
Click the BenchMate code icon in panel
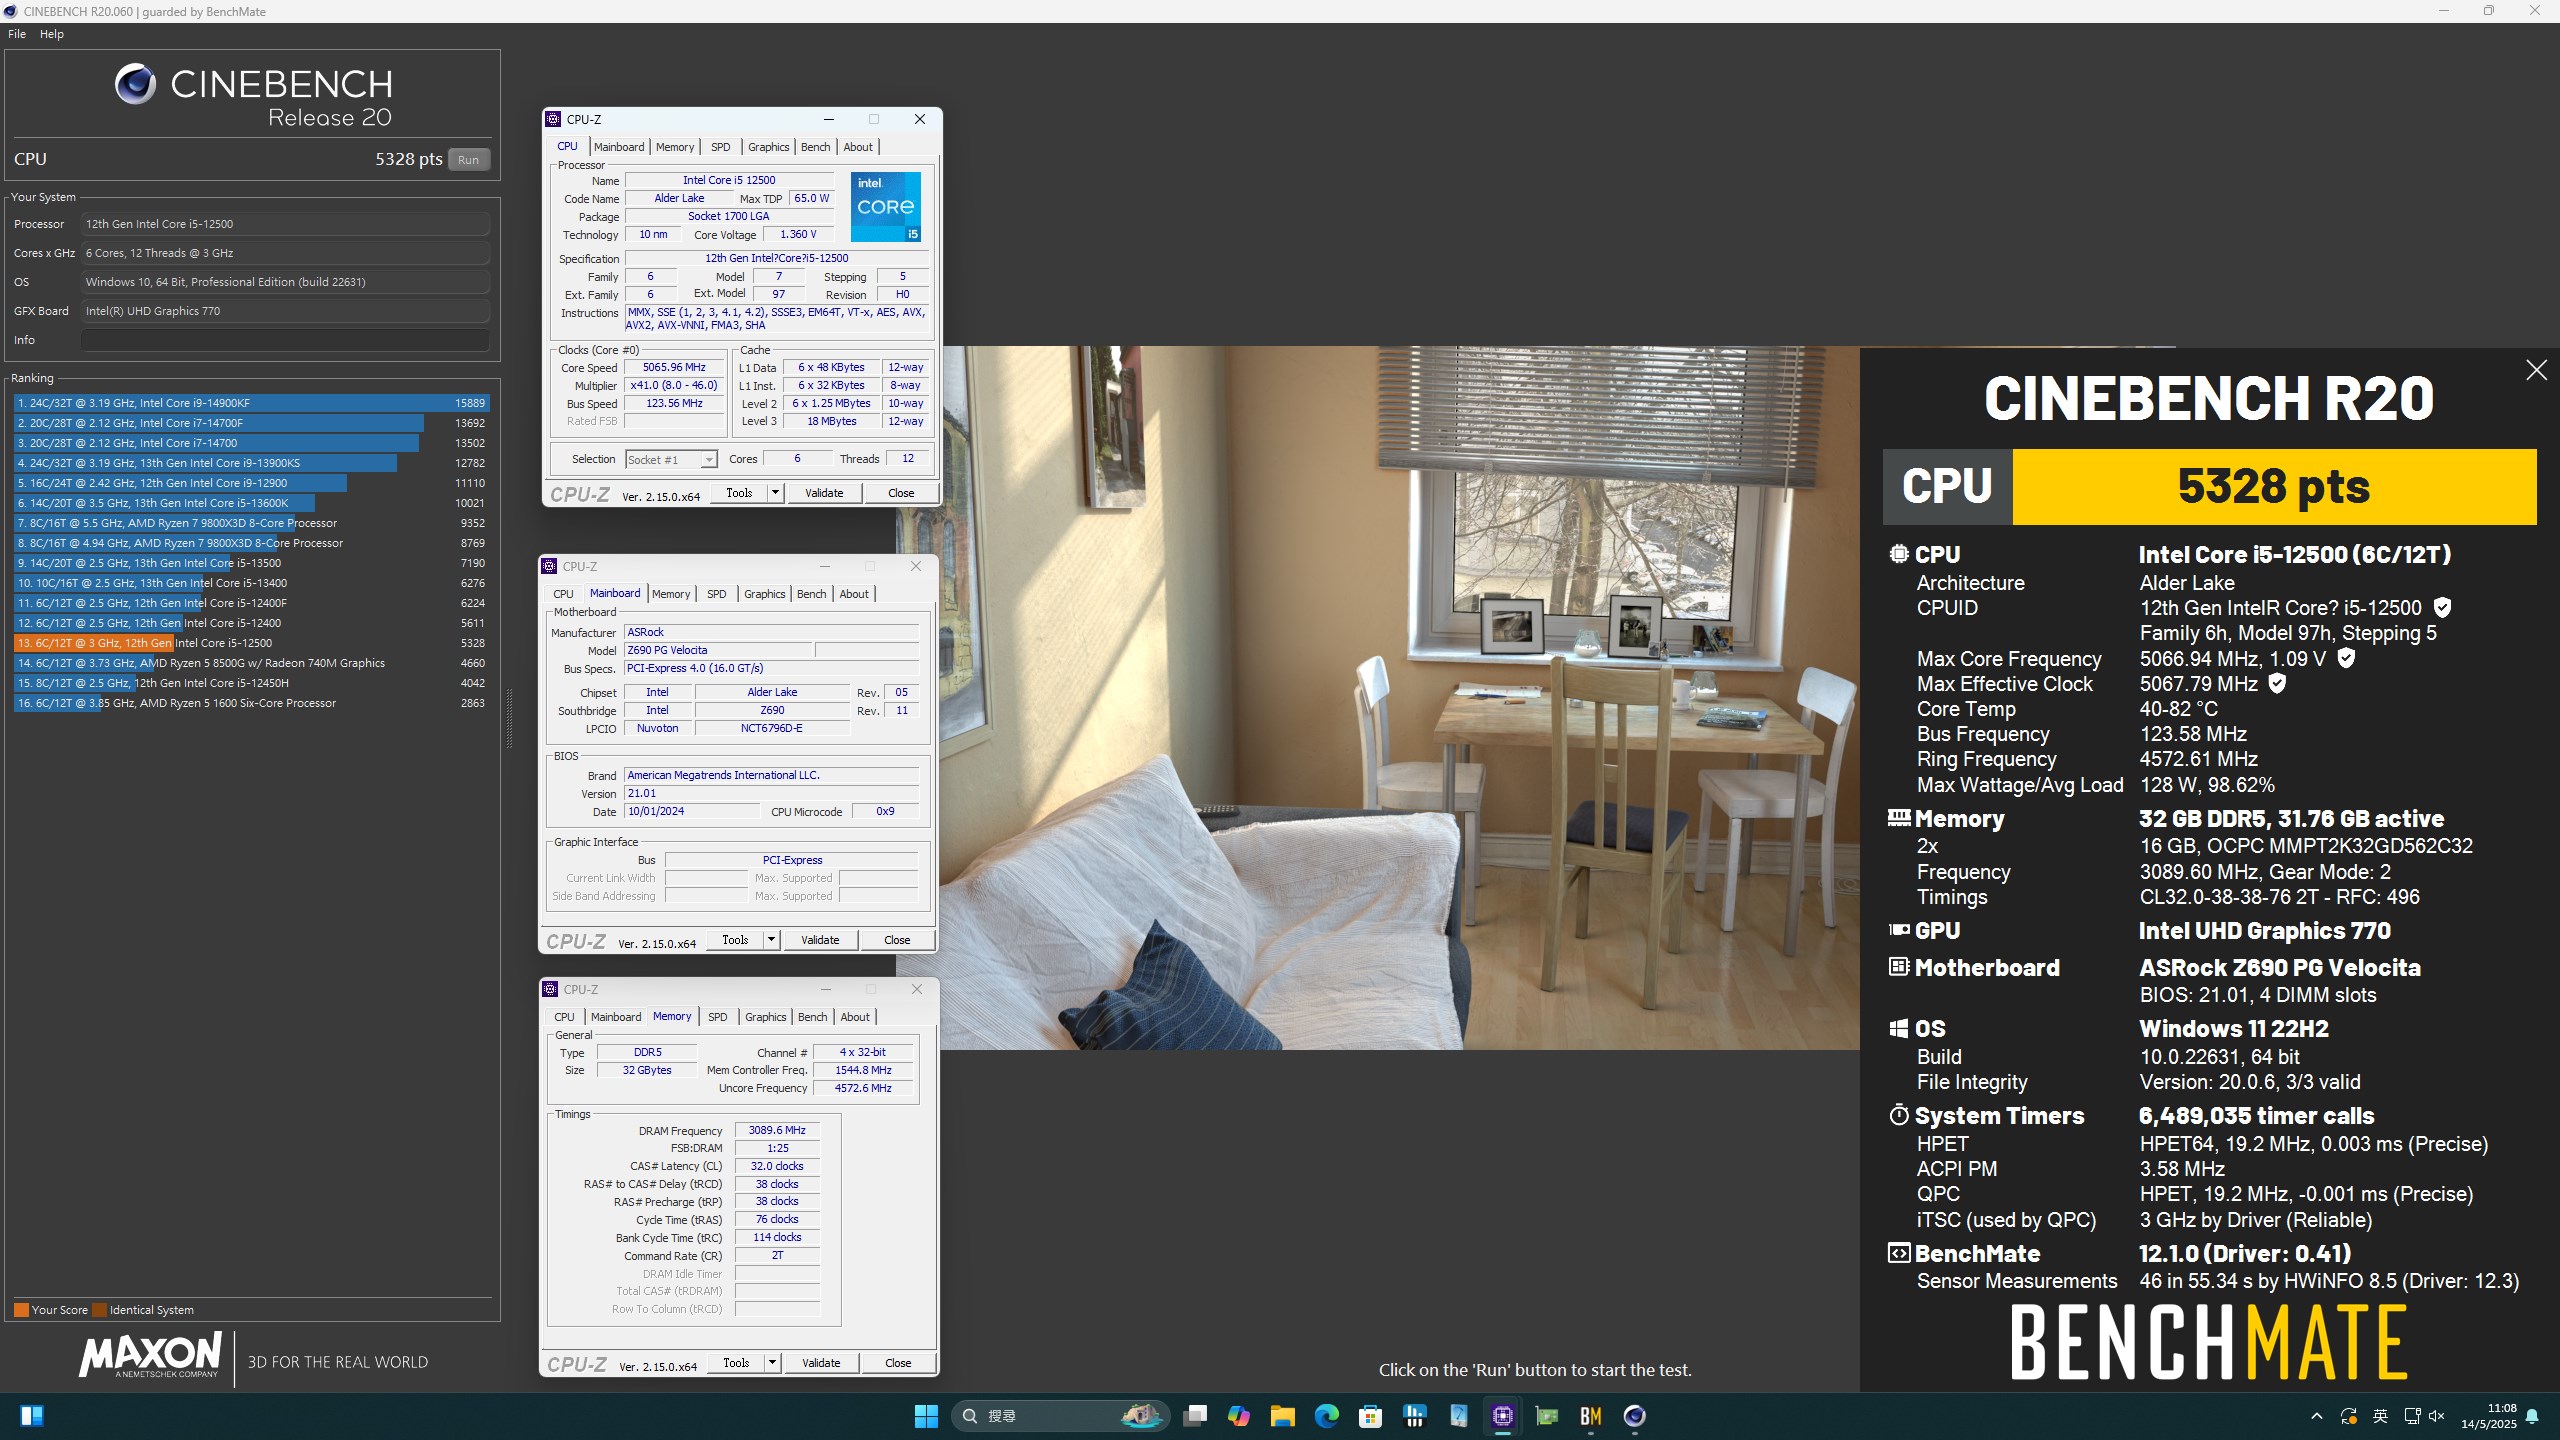pyautogui.click(x=1898, y=1253)
